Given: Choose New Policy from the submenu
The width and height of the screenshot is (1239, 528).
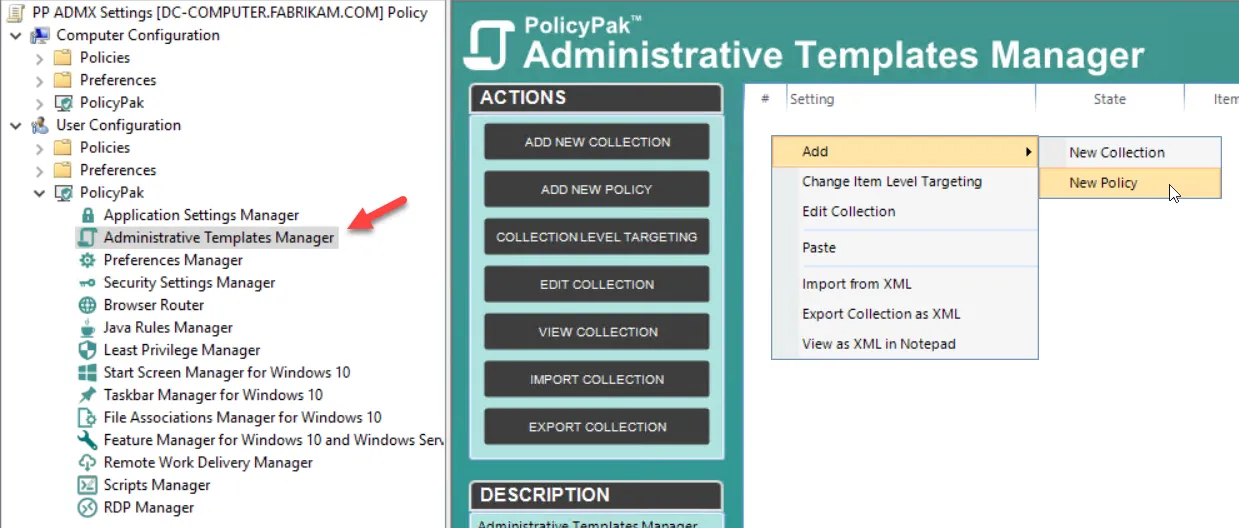Looking at the screenshot, I should 1130,183.
